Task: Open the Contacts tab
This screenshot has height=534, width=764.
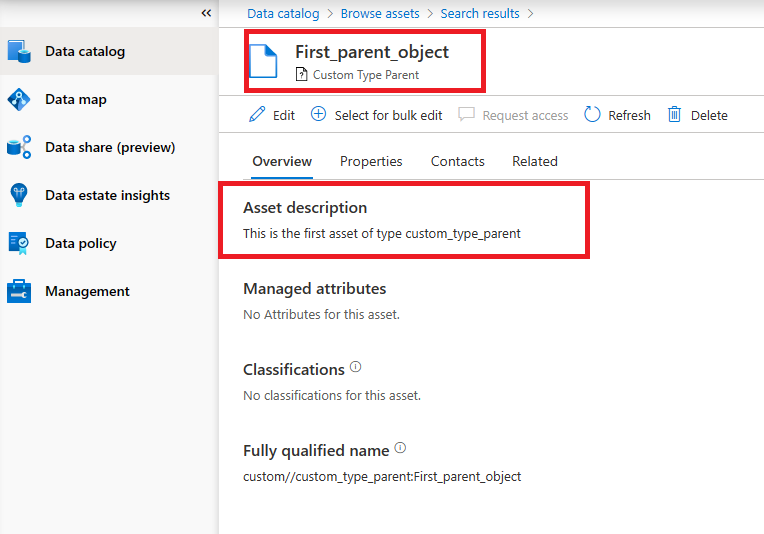Action: [457, 161]
